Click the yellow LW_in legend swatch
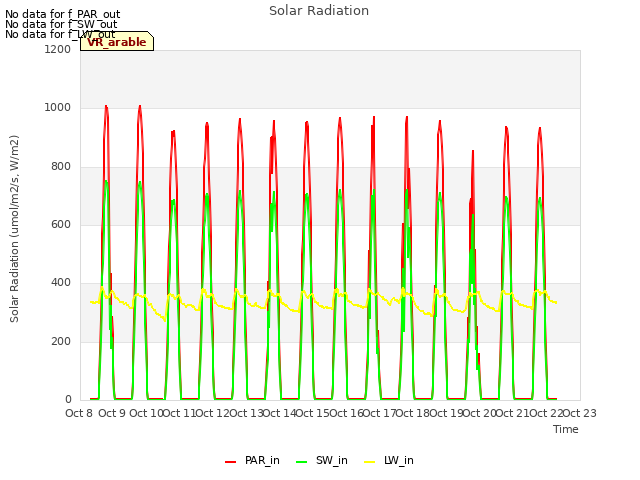 (369, 462)
